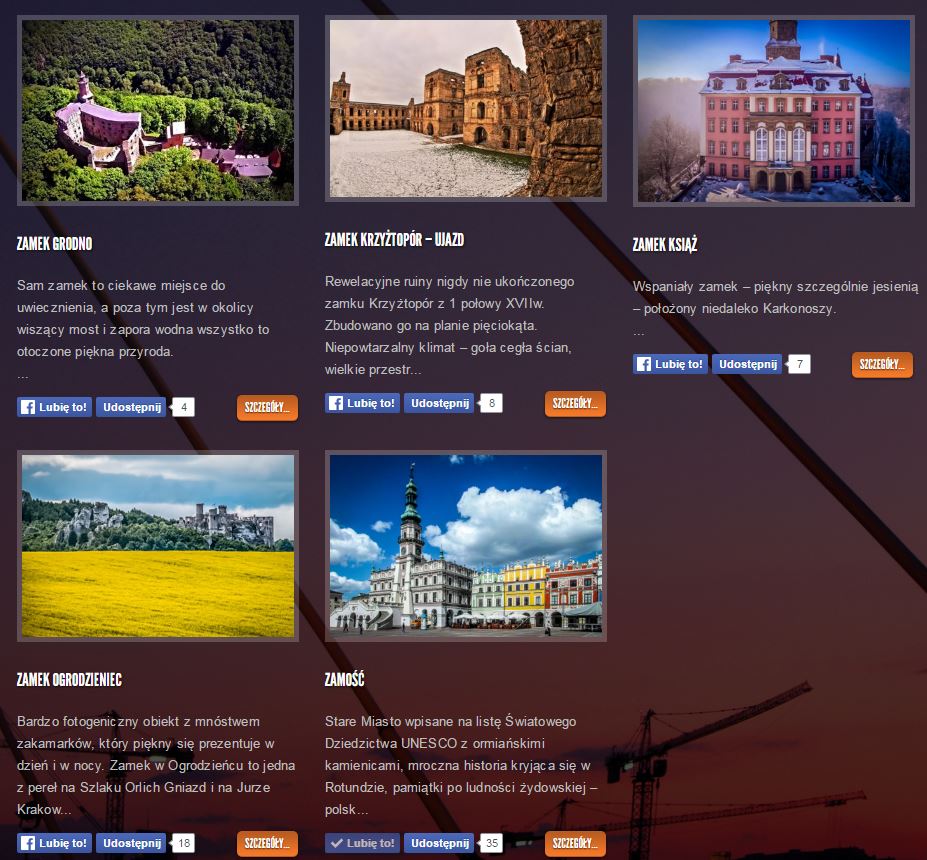Open Szczegóły for Zamek Grodno
The height and width of the screenshot is (860, 927).
(267, 407)
